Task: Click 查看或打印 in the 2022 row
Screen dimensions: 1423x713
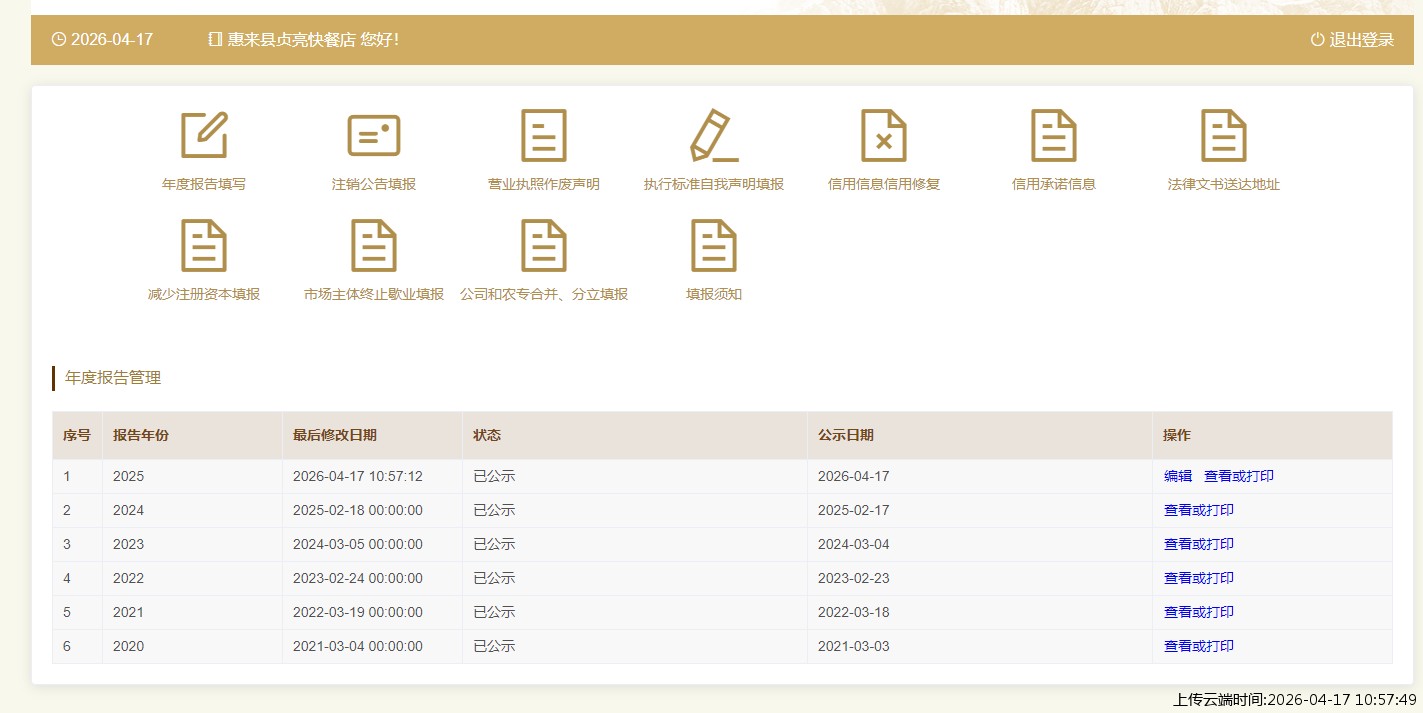Action: pos(1199,578)
